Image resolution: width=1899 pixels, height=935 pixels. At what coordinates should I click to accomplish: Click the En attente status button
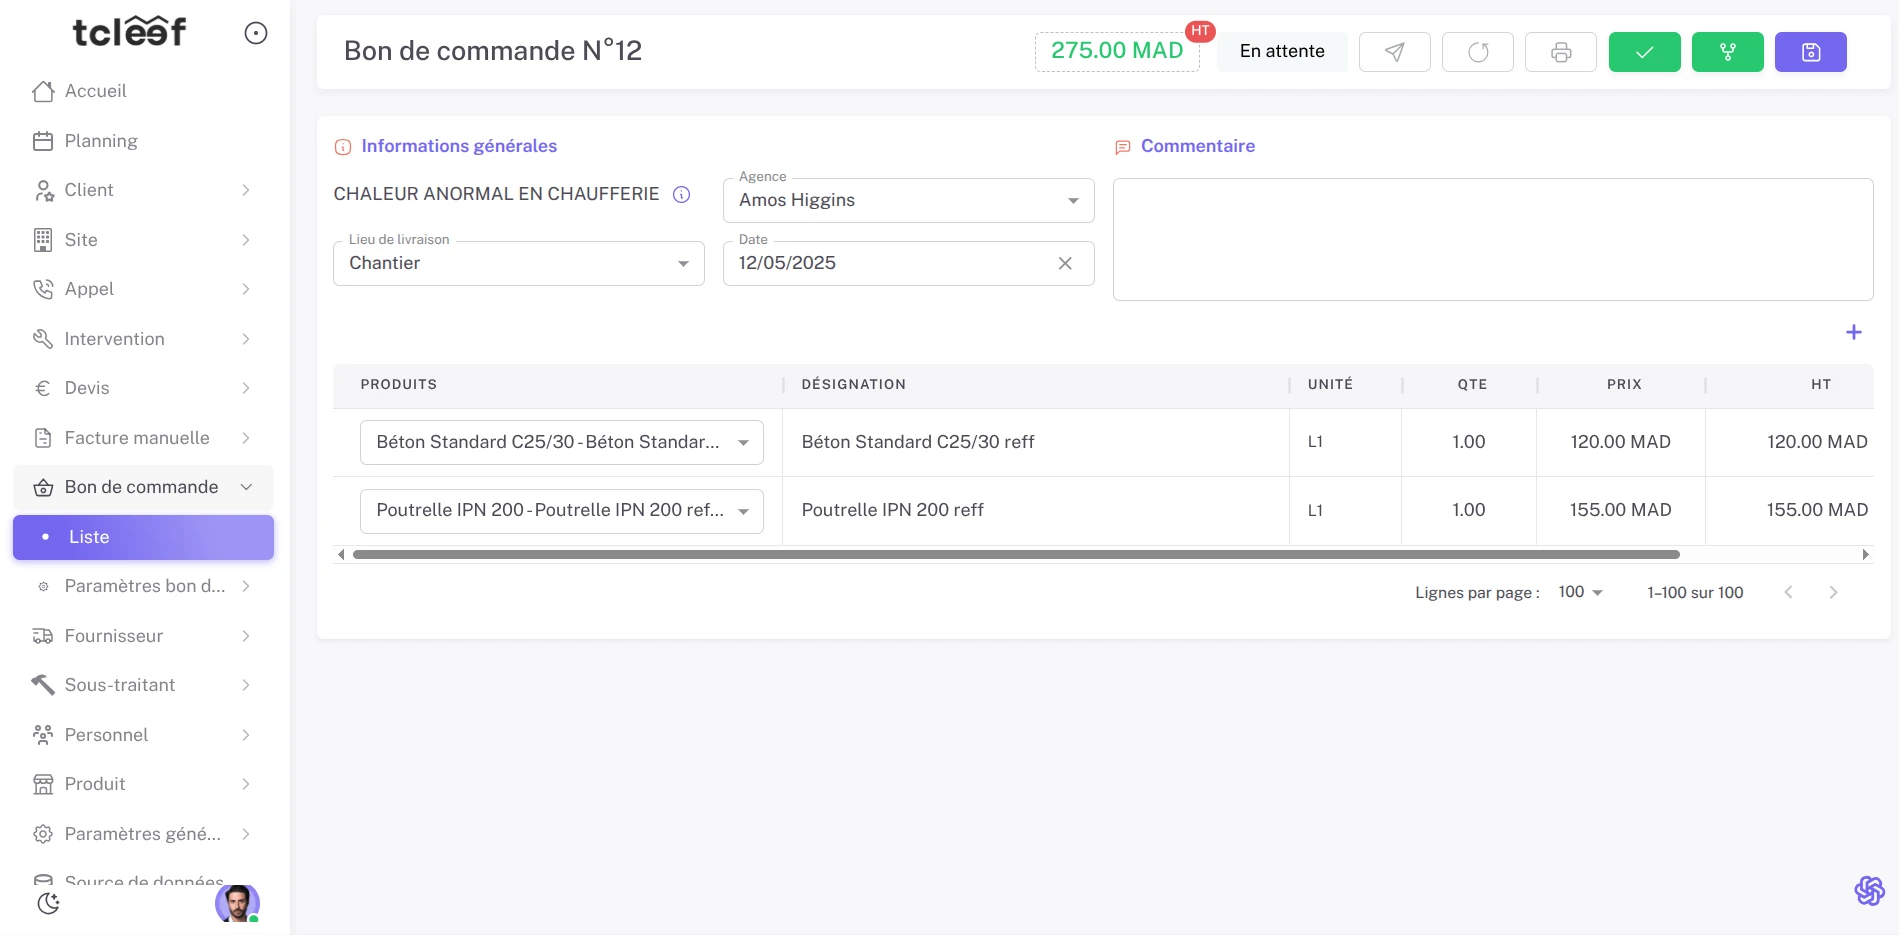[1281, 51]
